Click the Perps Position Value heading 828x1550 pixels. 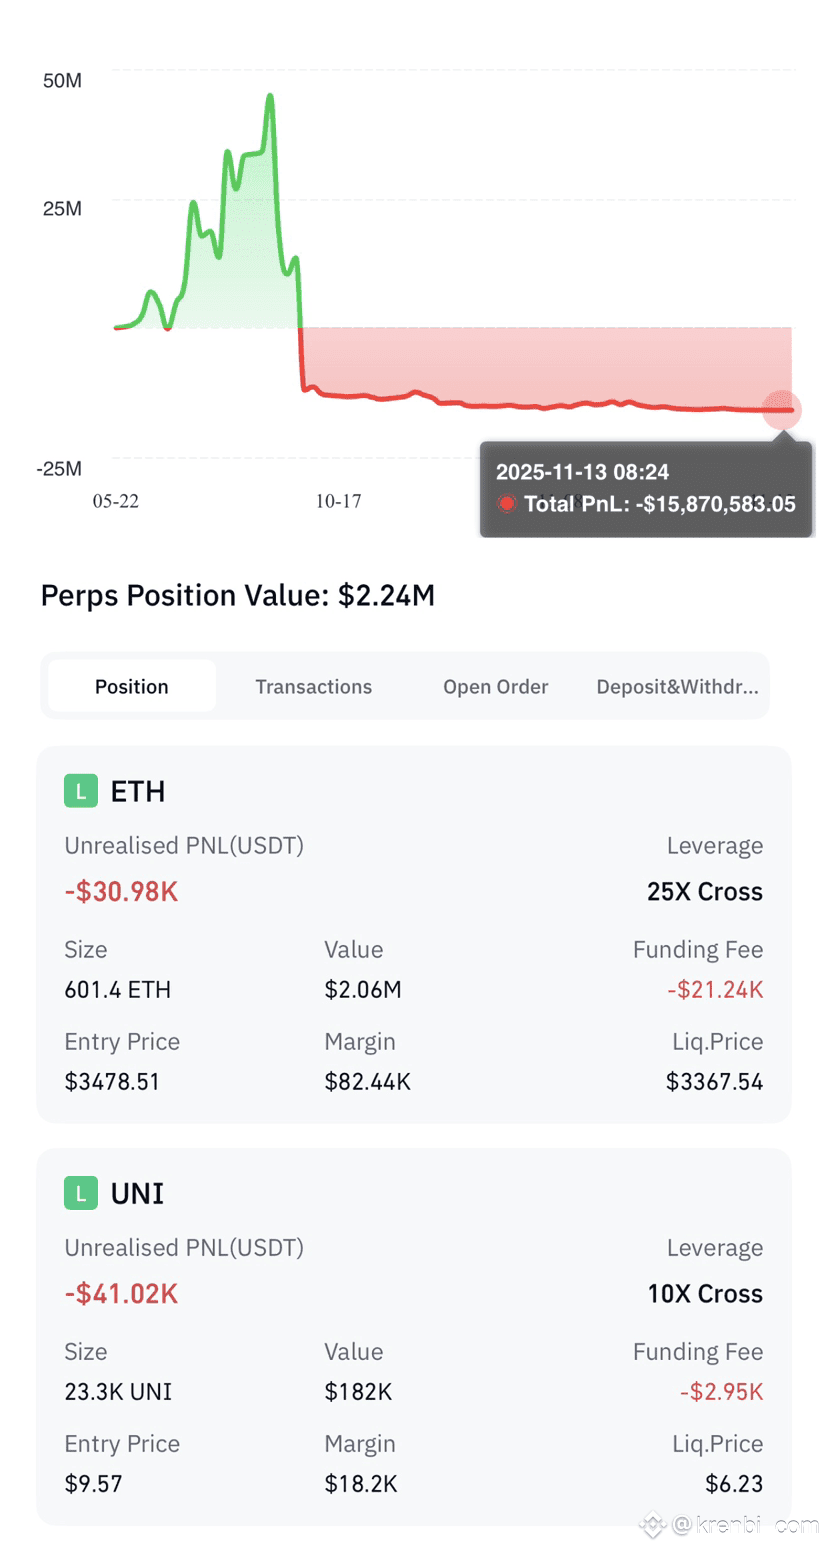pyautogui.click(x=238, y=596)
